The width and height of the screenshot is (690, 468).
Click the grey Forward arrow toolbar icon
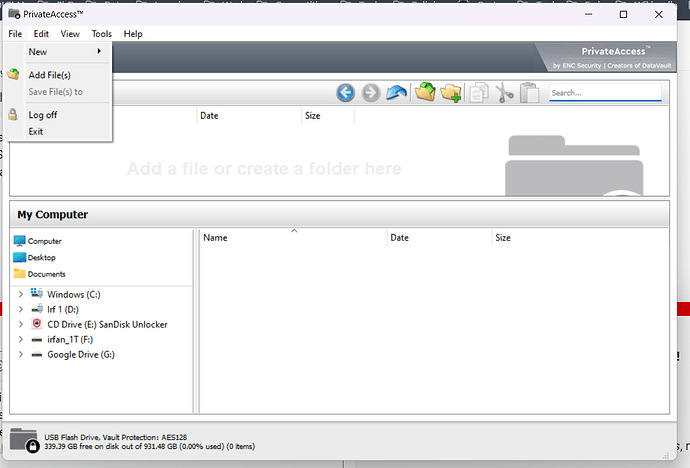pyautogui.click(x=371, y=93)
